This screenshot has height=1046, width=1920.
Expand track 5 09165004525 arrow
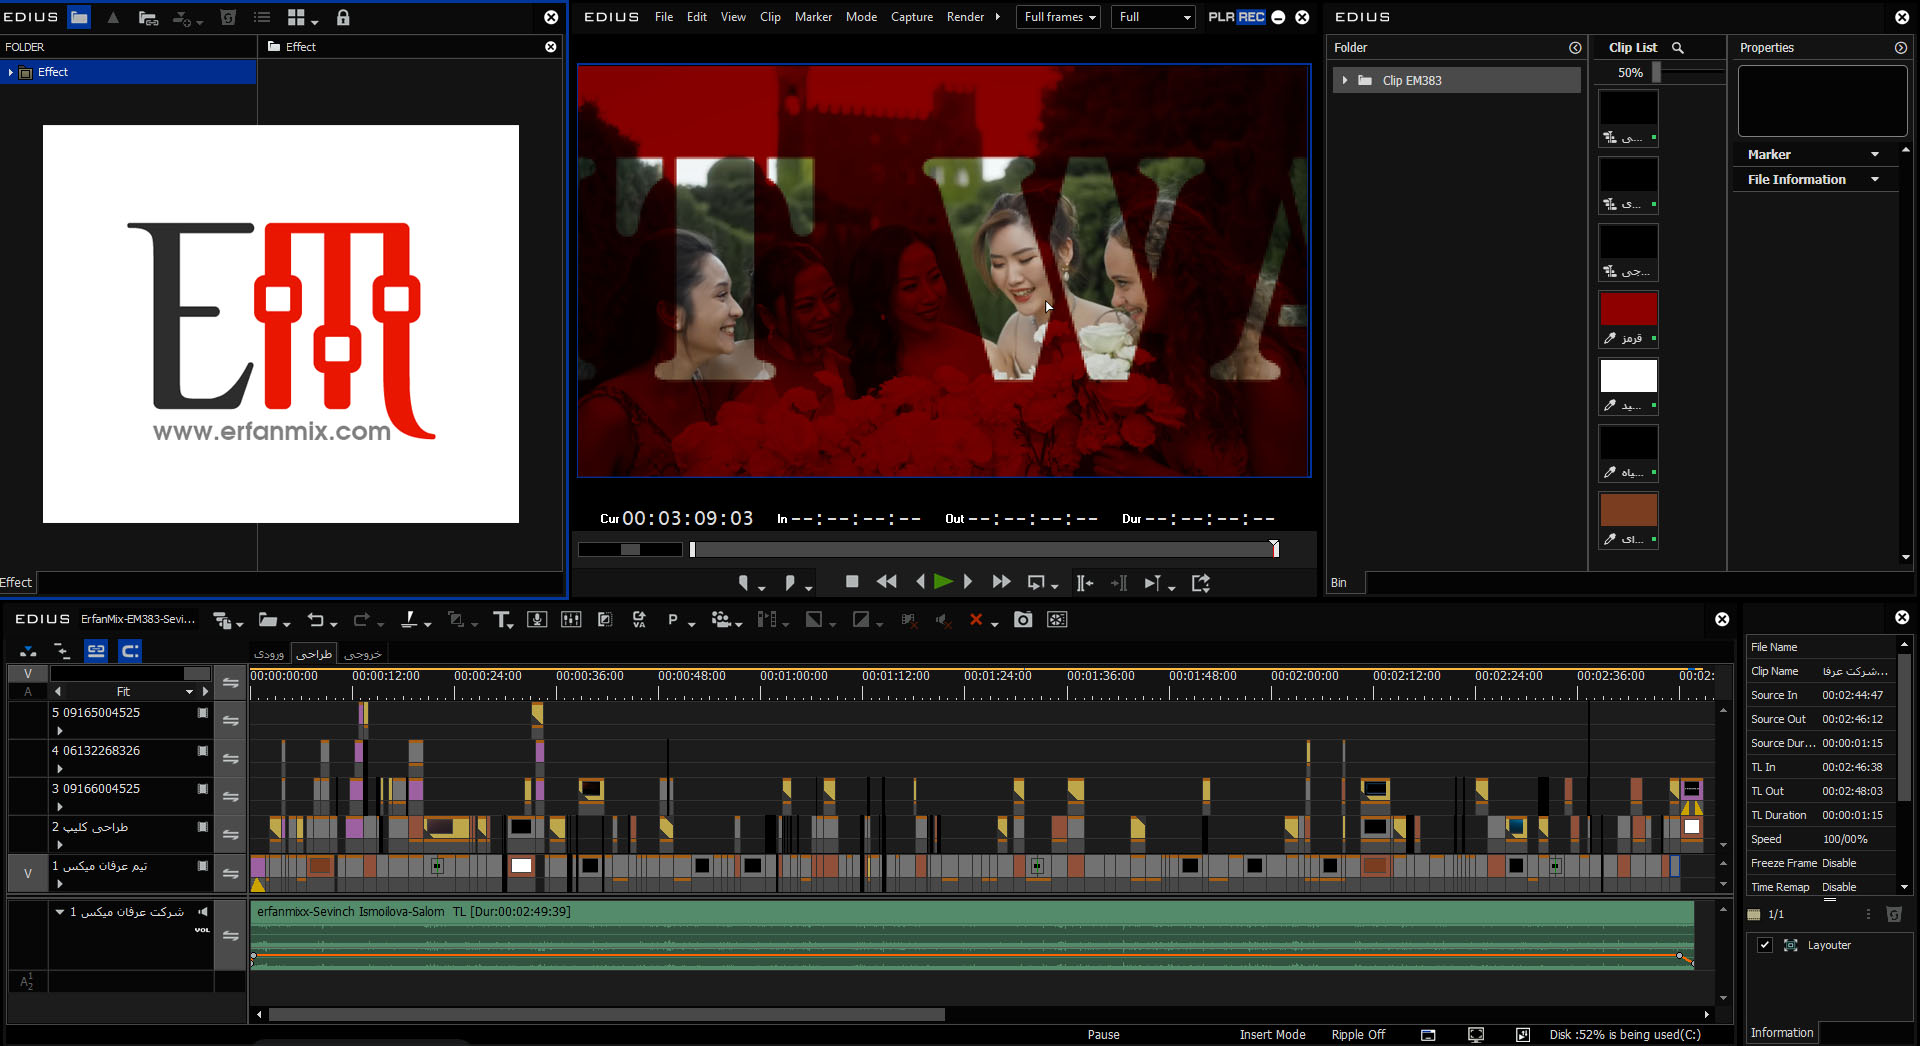[60, 731]
